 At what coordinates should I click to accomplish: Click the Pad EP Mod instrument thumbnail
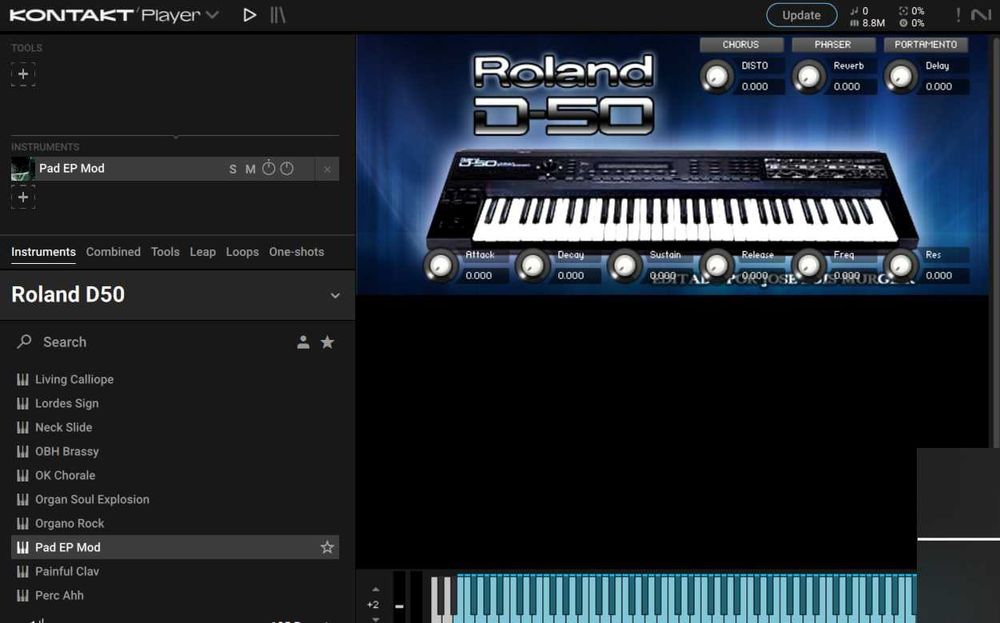(23, 169)
